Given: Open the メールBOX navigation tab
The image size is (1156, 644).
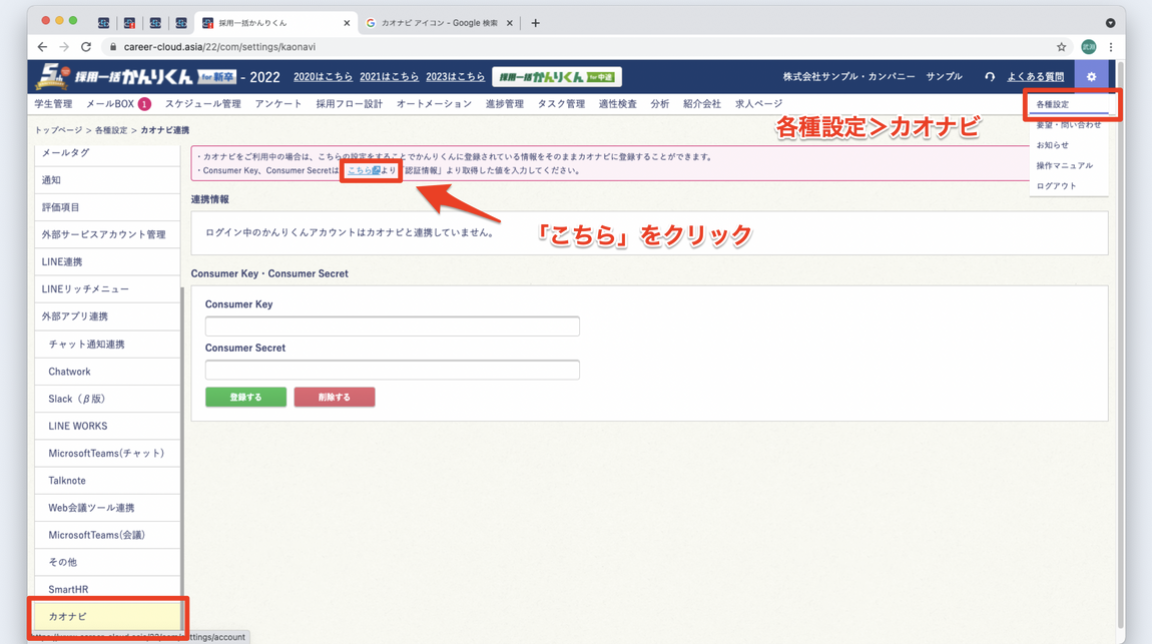Looking at the screenshot, I should (117, 104).
